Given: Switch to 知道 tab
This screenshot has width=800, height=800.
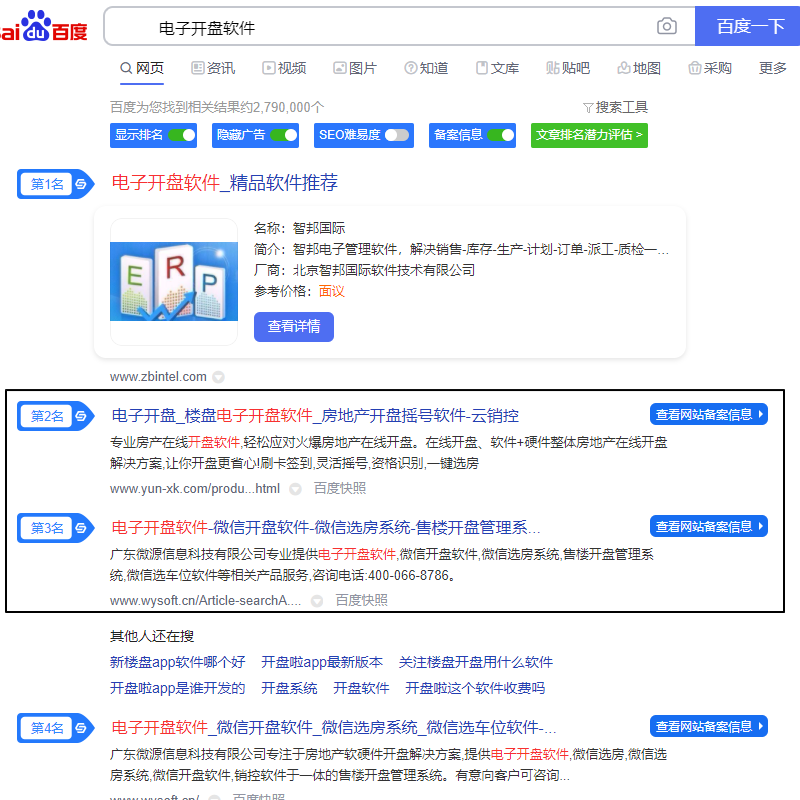Looking at the screenshot, I should 426,68.
